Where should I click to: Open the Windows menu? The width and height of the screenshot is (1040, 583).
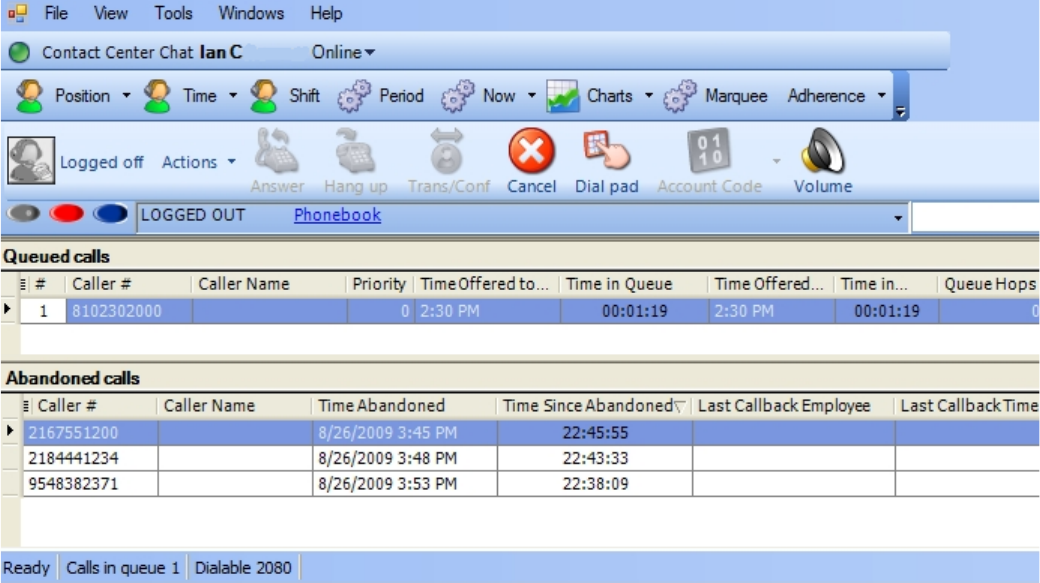click(251, 13)
